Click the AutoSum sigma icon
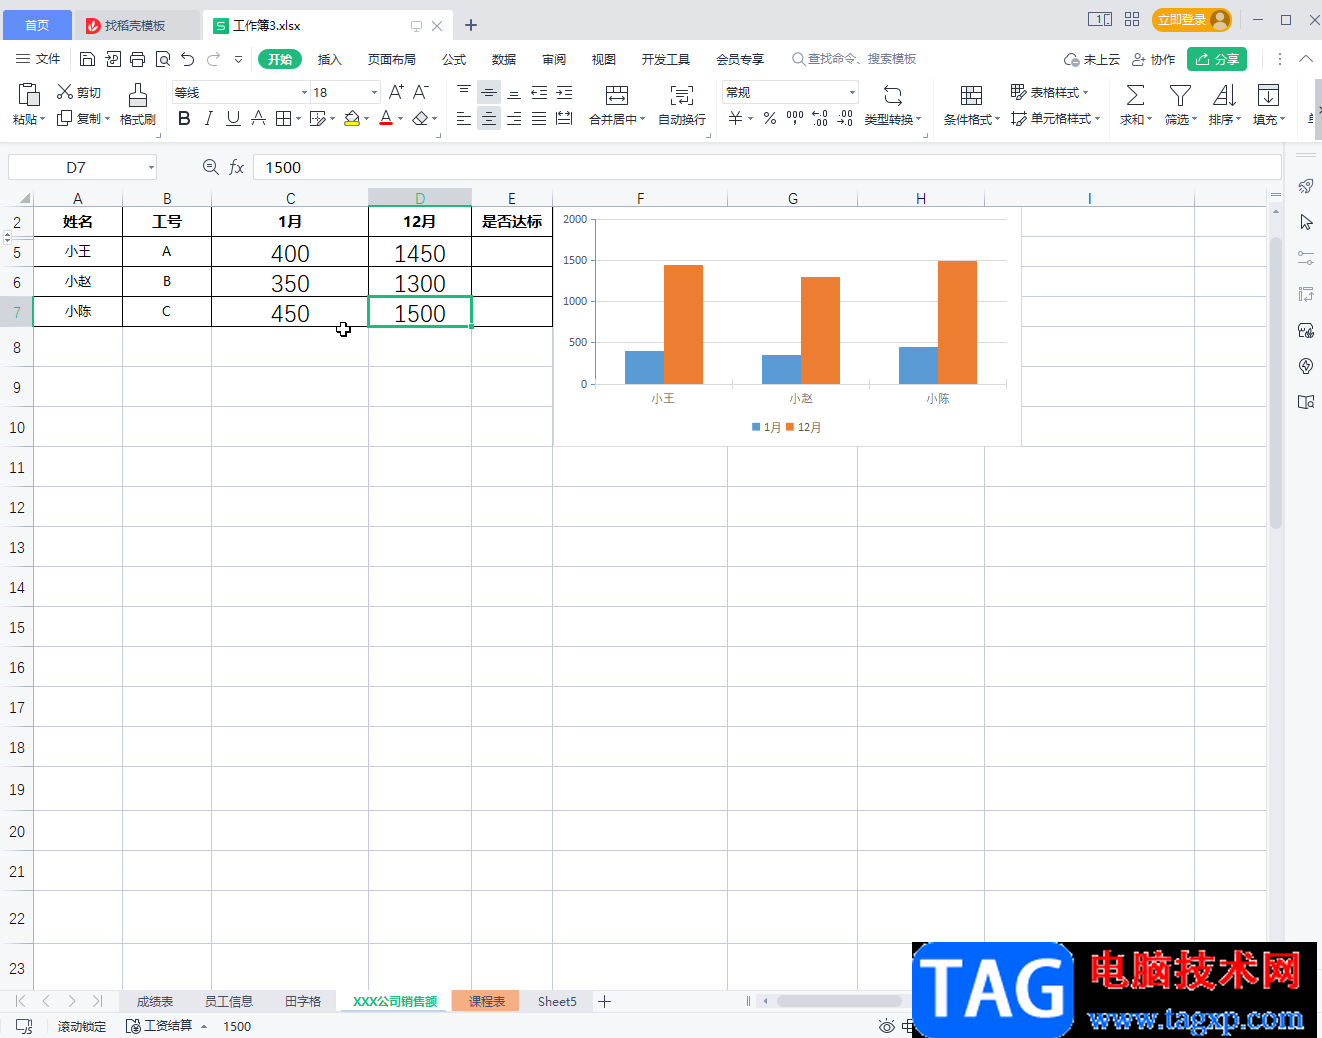The width and height of the screenshot is (1322, 1038). tap(1135, 95)
